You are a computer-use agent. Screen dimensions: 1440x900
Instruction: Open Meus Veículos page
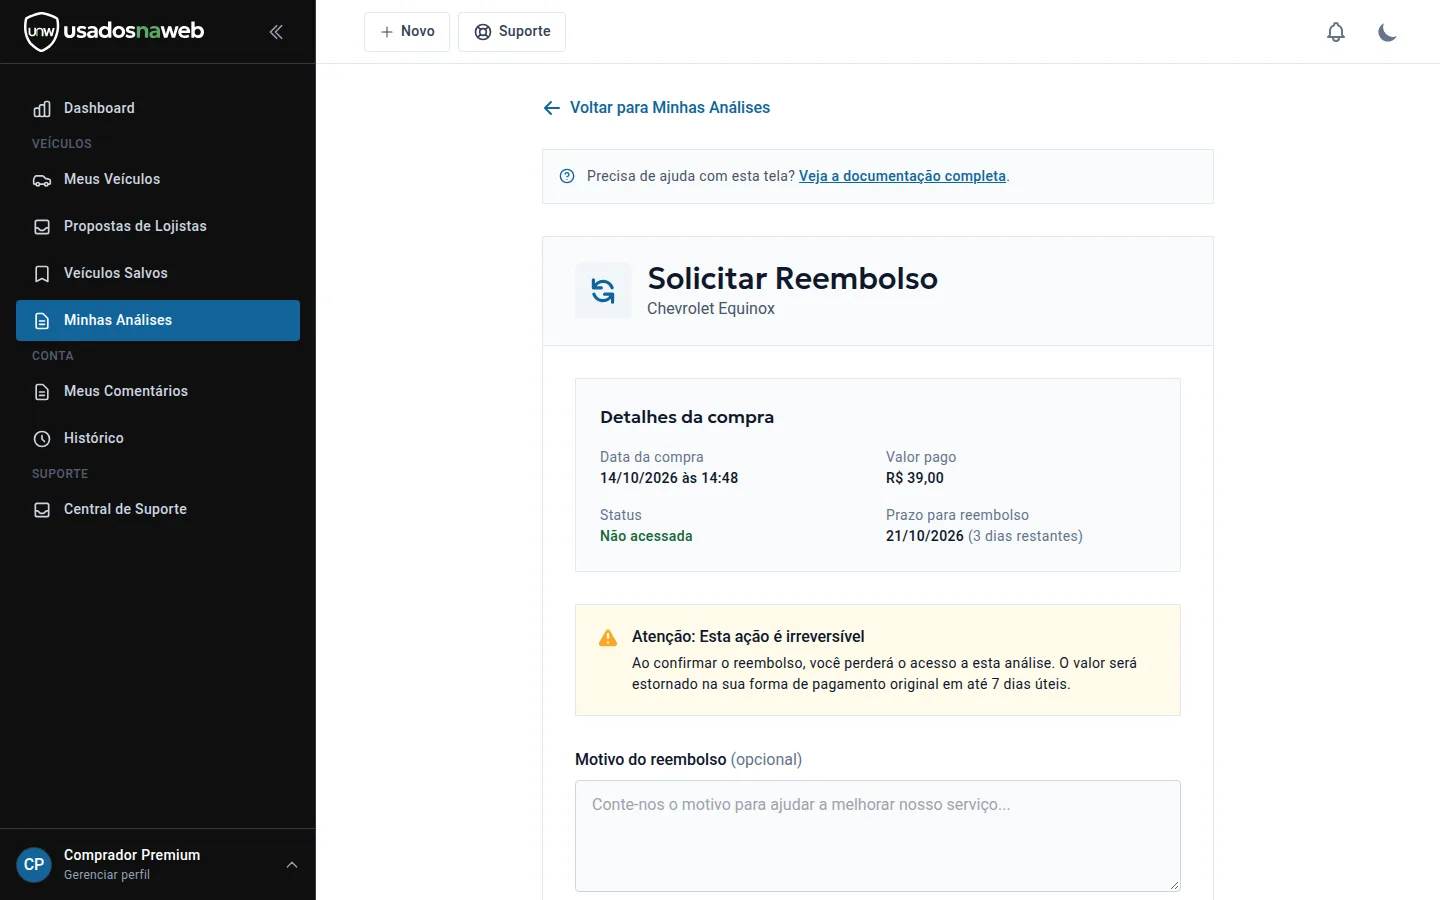[158, 179]
